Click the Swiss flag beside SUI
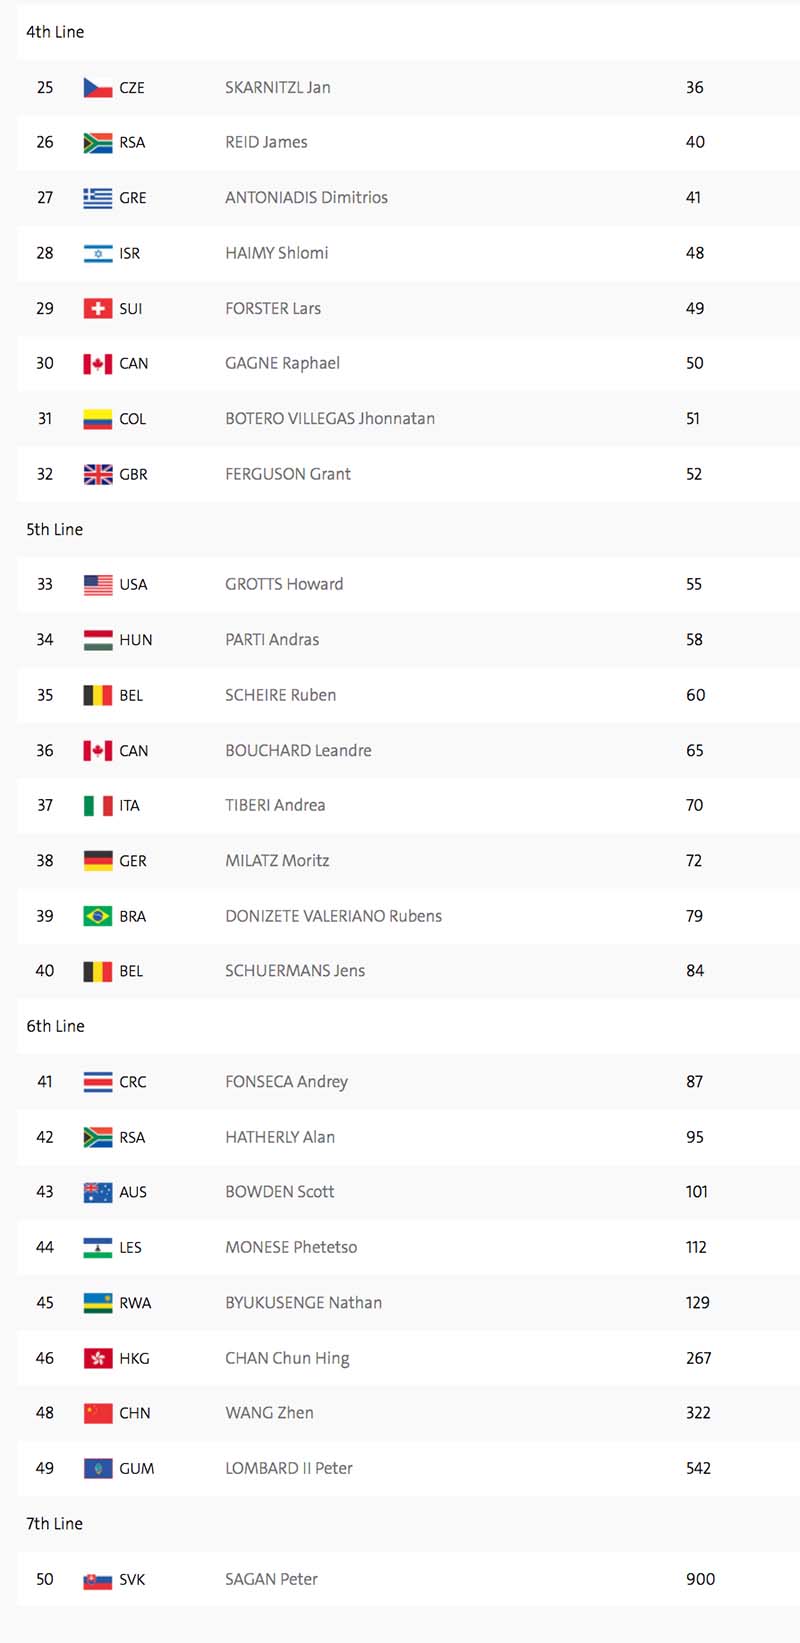Image resolution: width=800 pixels, height=1643 pixels. (x=97, y=309)
